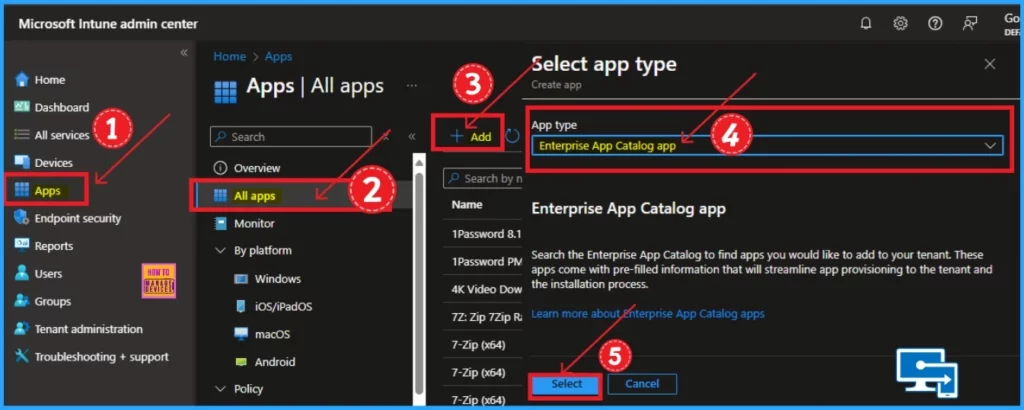The width and height of the screenshot is (1024, 410).
Task: Open the feedback icon in header
Action: pyautogui.click(x=970, y=24)
